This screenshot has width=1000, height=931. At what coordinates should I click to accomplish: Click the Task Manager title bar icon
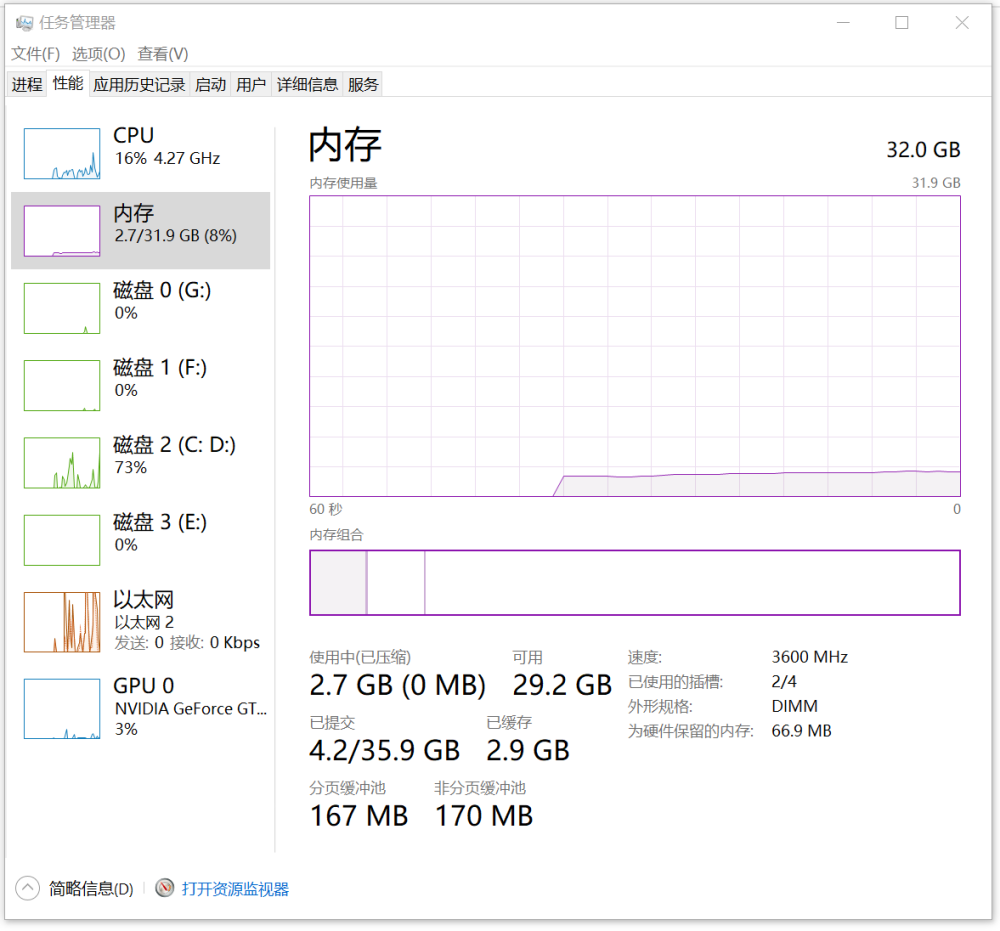24,23
